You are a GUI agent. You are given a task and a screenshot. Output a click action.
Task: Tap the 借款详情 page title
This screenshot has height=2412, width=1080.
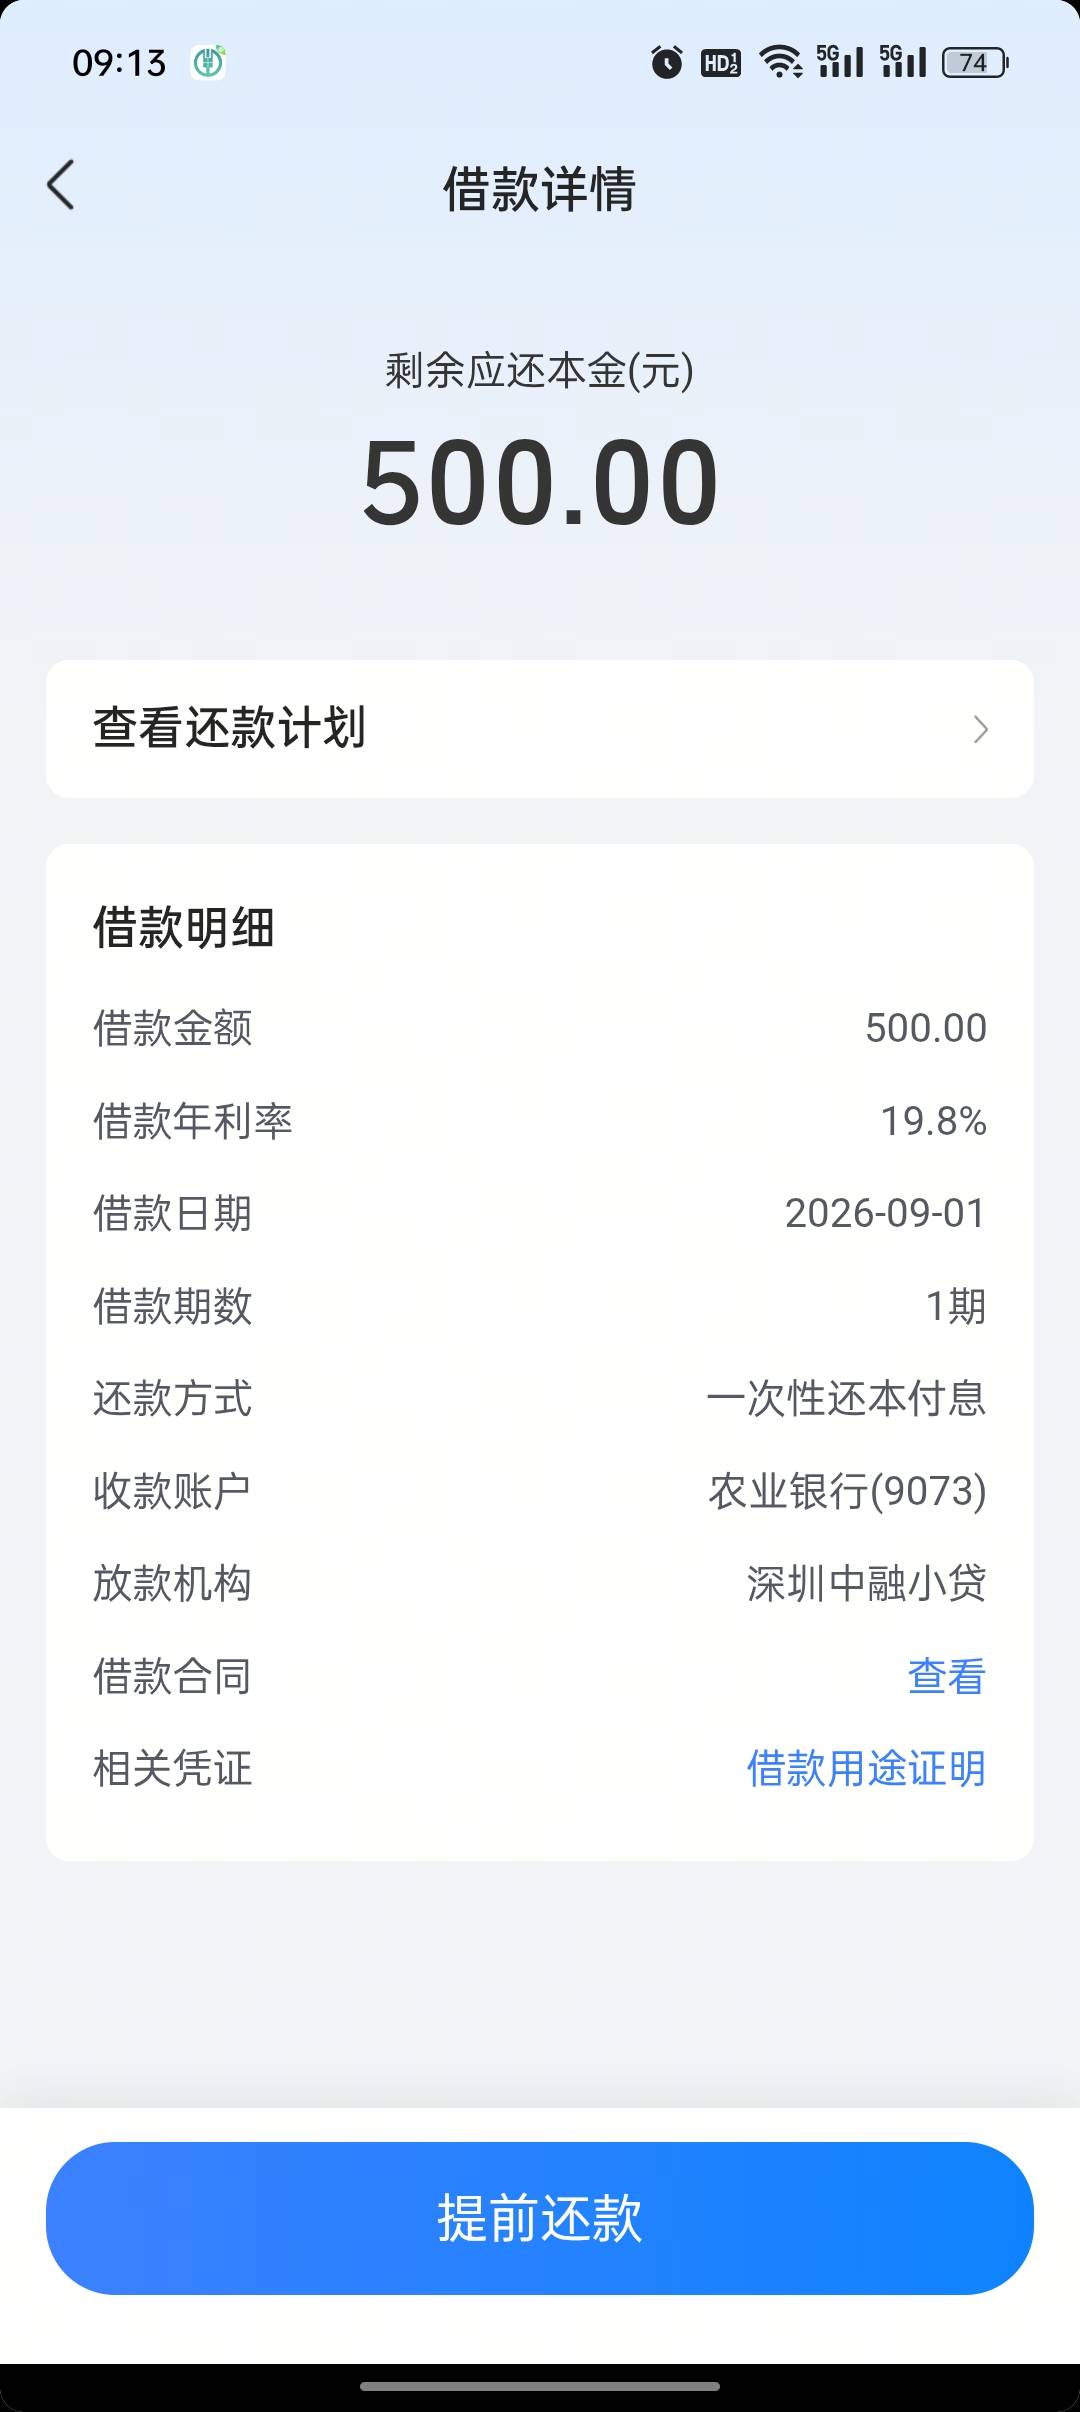pos(540,189)
